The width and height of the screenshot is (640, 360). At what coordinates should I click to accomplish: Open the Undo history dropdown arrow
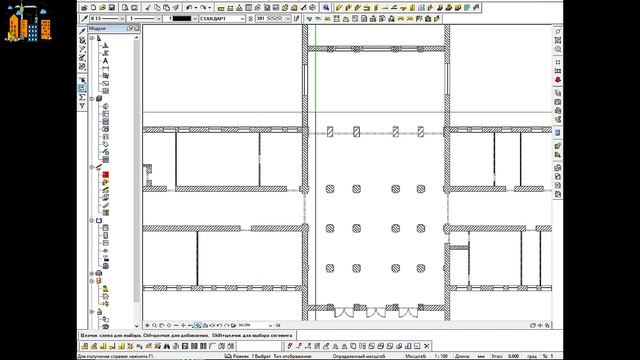click(195, 7)
